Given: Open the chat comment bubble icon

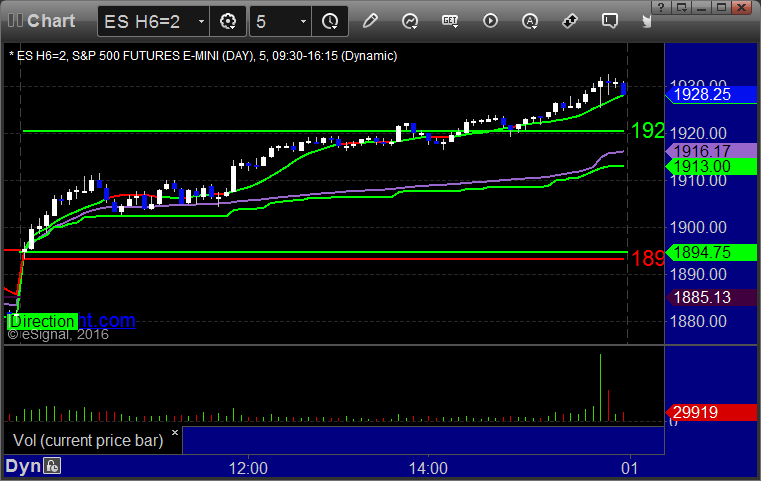Looking at the screenshot, I should click(x=610, y=21).
